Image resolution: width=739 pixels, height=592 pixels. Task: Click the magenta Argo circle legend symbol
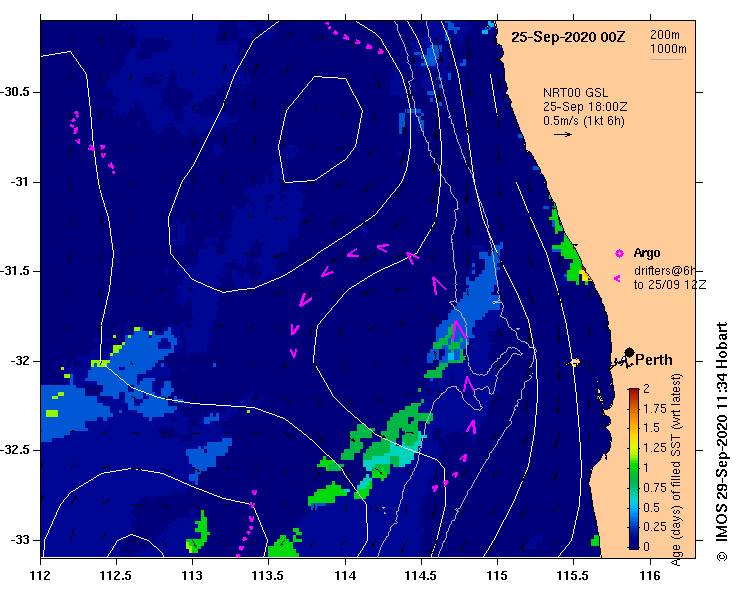pyautogui.click(x=619, y=254)
